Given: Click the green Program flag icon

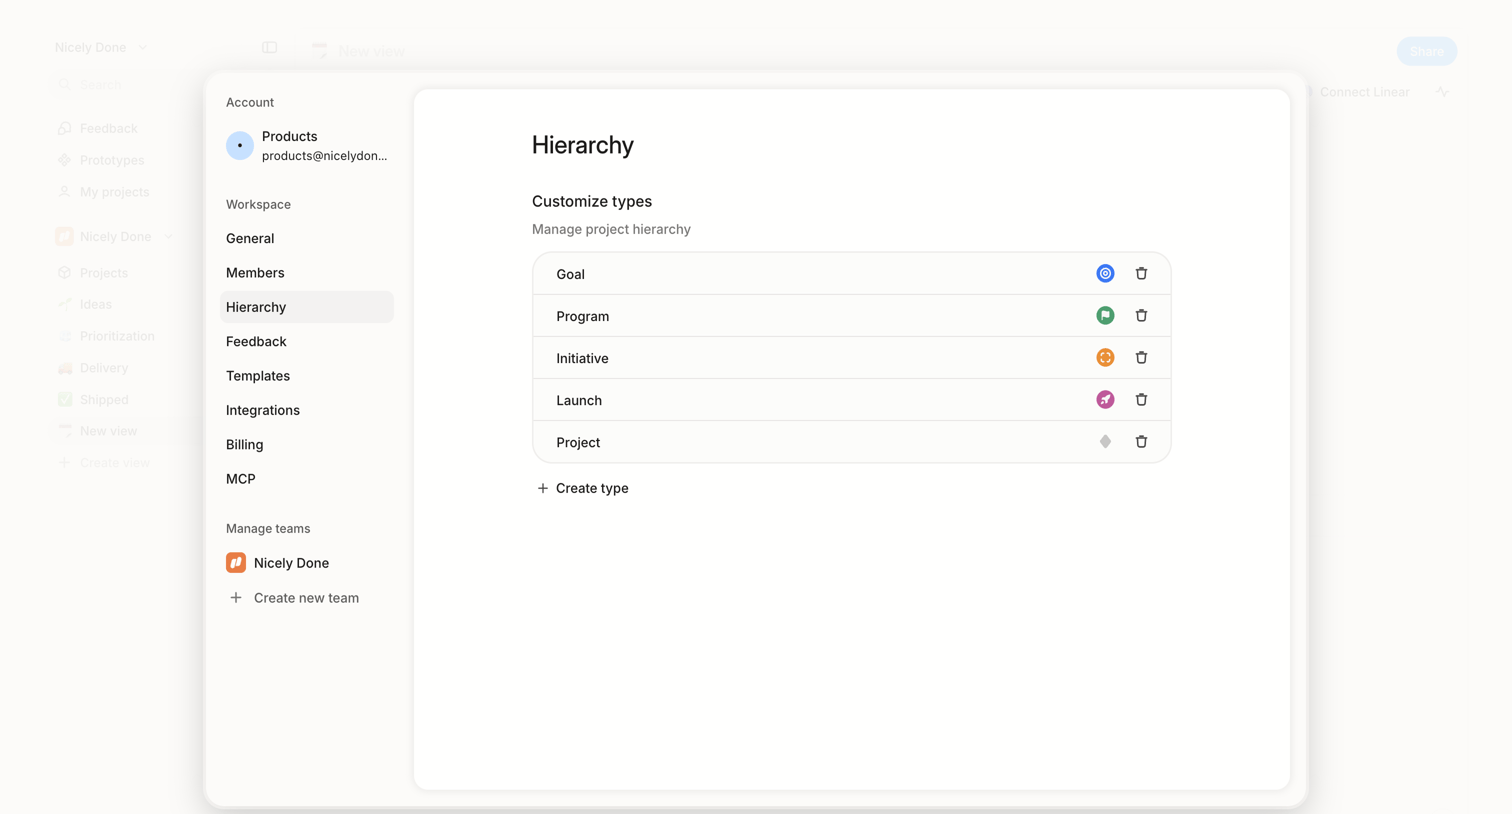Looking at the screenshot, I should click(1105, 315).
